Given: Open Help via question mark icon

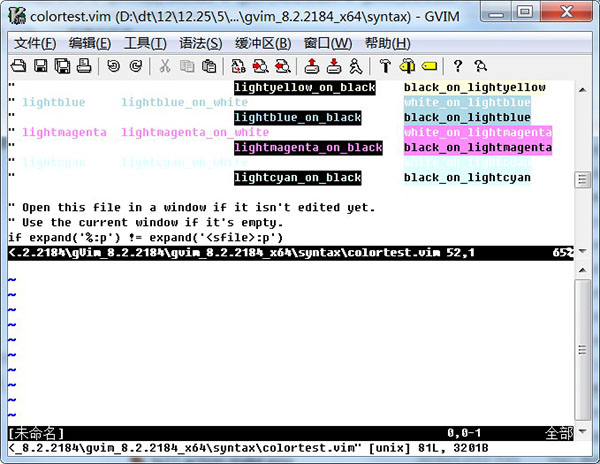Looking at the screenshot, I should pos(458,66).
